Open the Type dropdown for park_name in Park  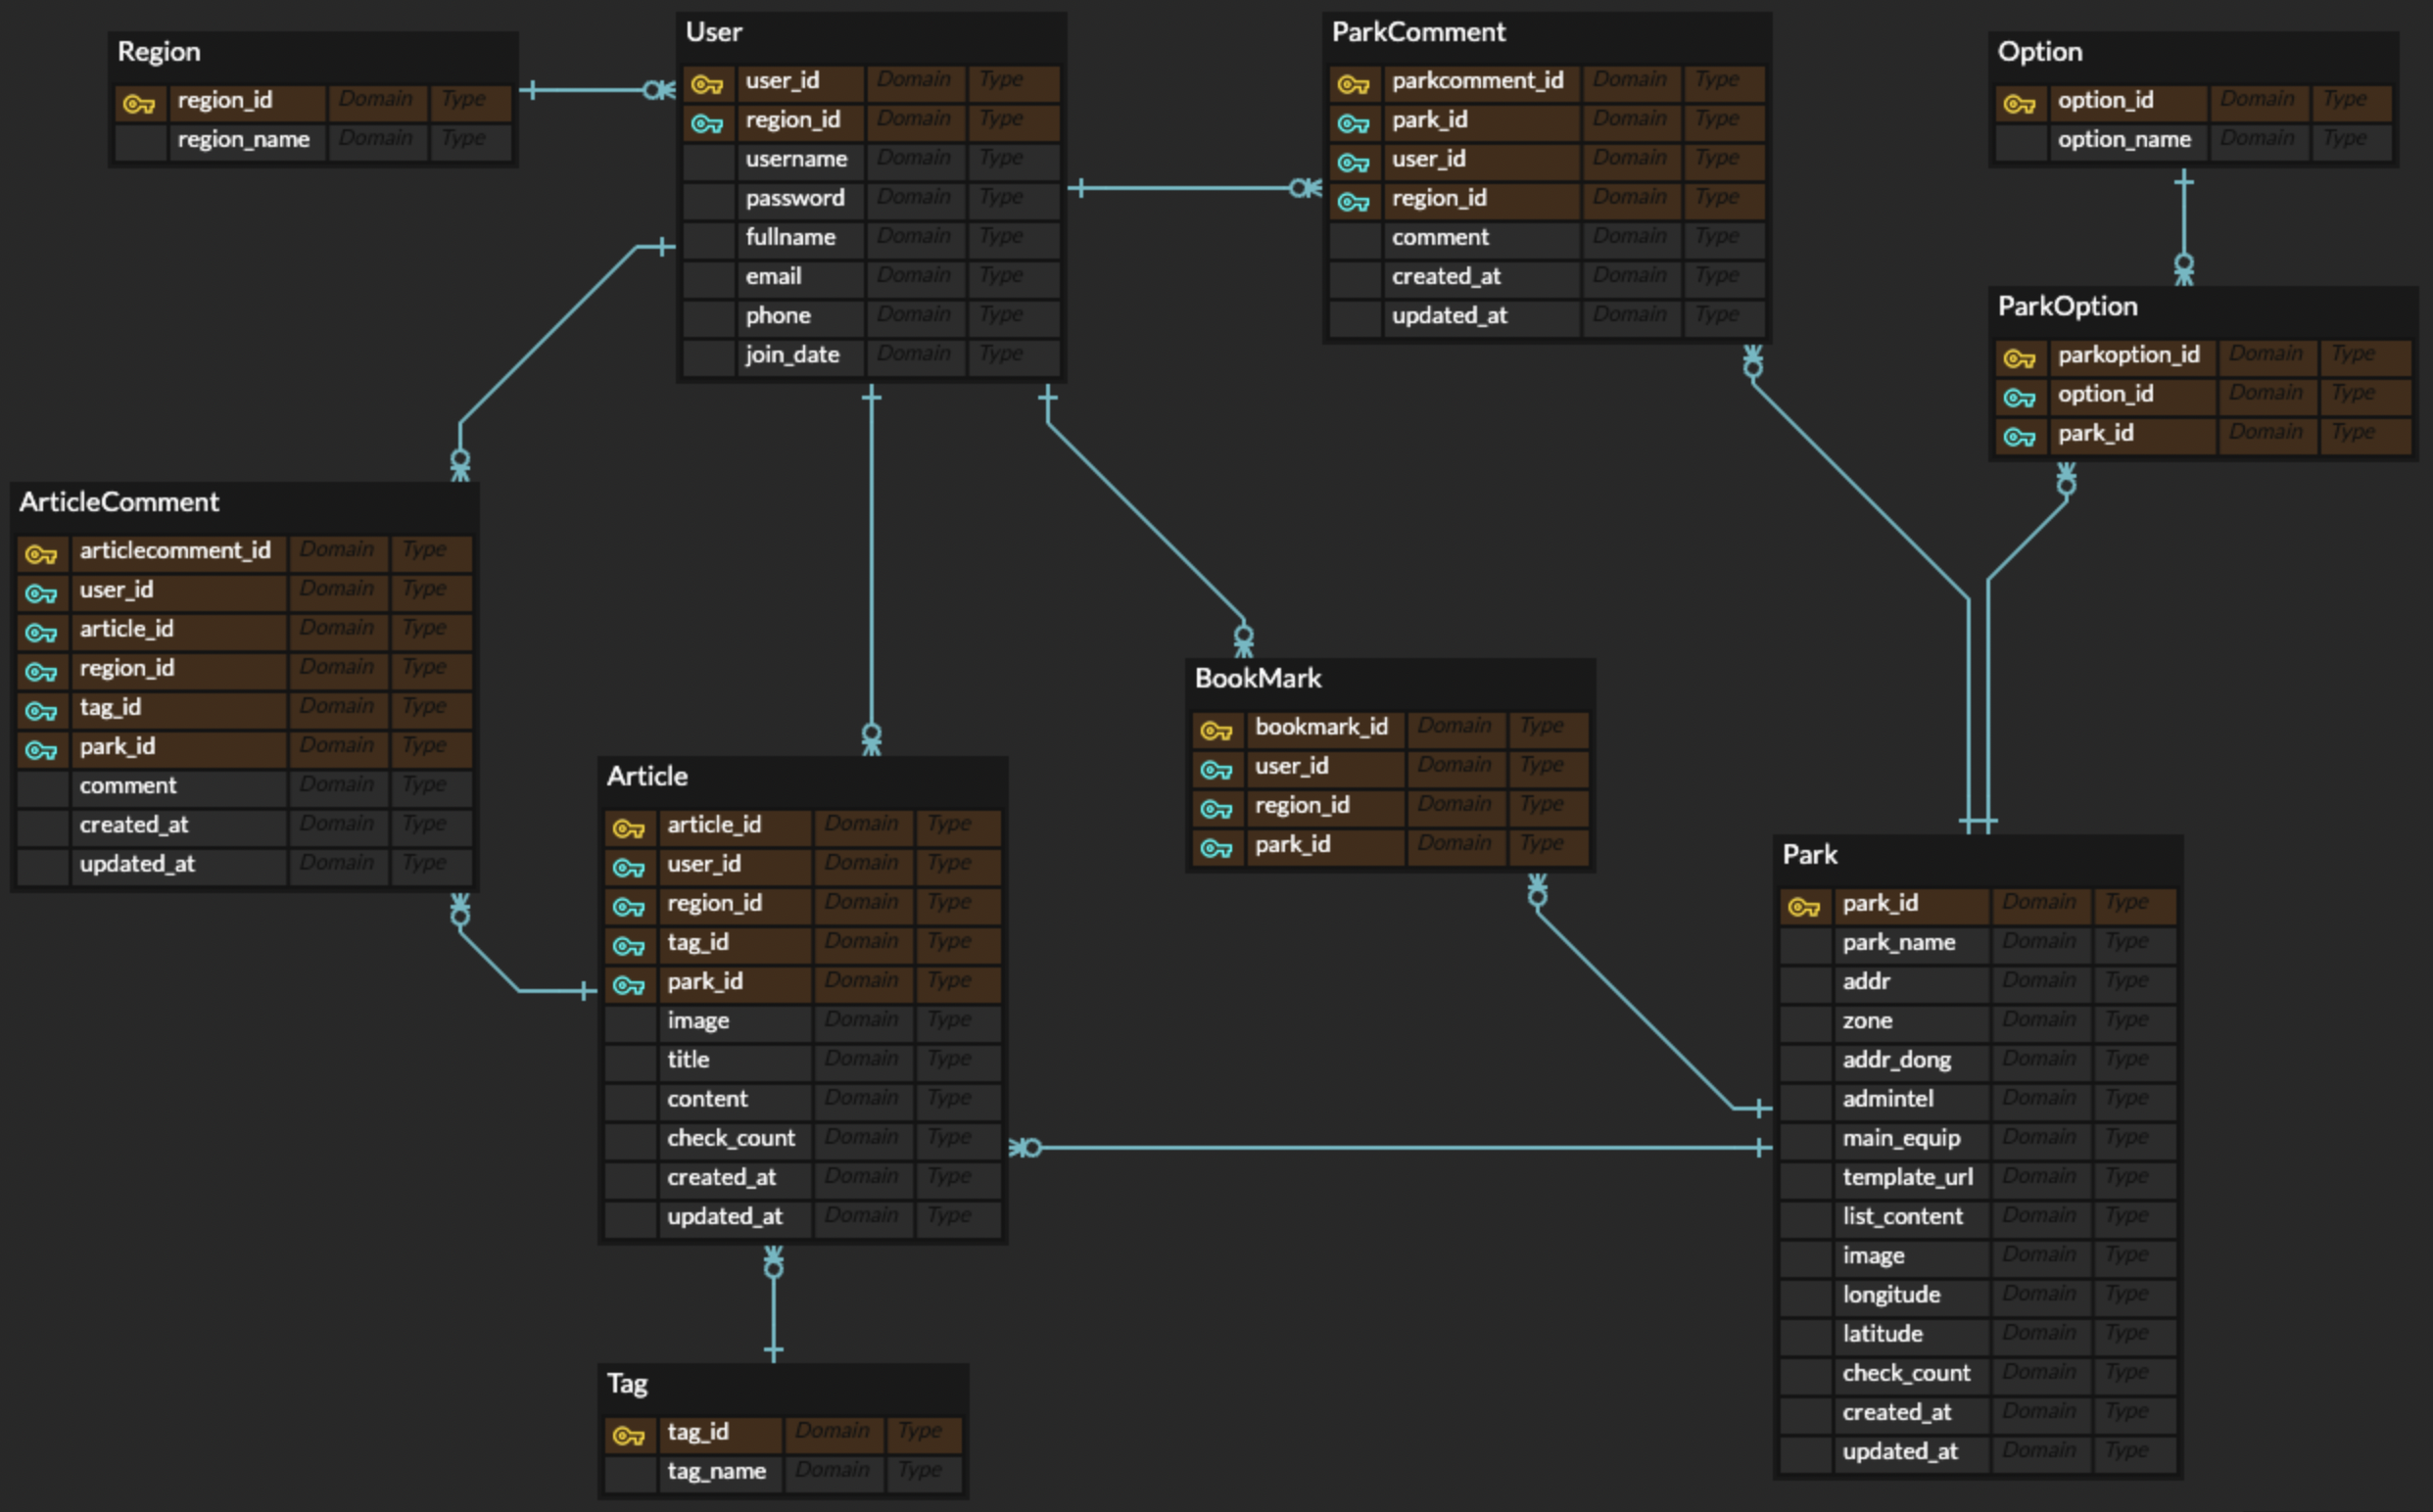click(x=2132, y=941)
